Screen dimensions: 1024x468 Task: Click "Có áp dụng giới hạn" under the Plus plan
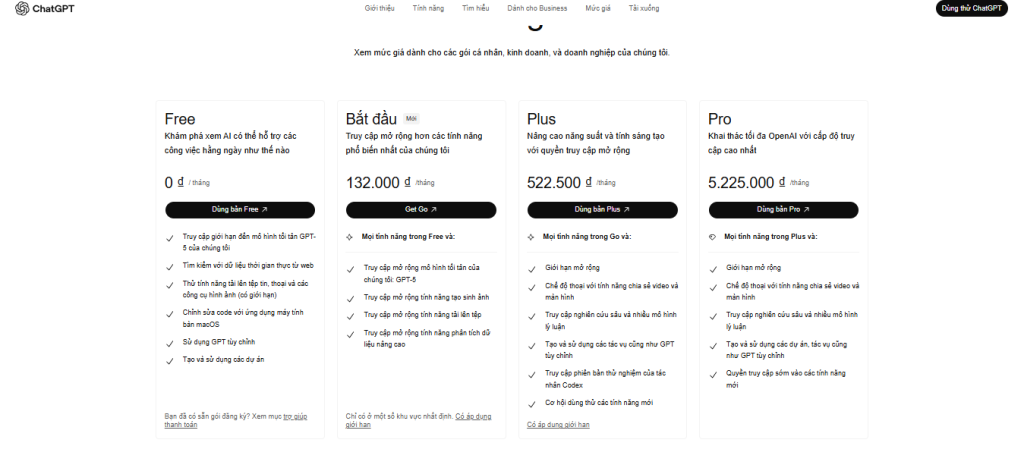click(x=558, y=424)
